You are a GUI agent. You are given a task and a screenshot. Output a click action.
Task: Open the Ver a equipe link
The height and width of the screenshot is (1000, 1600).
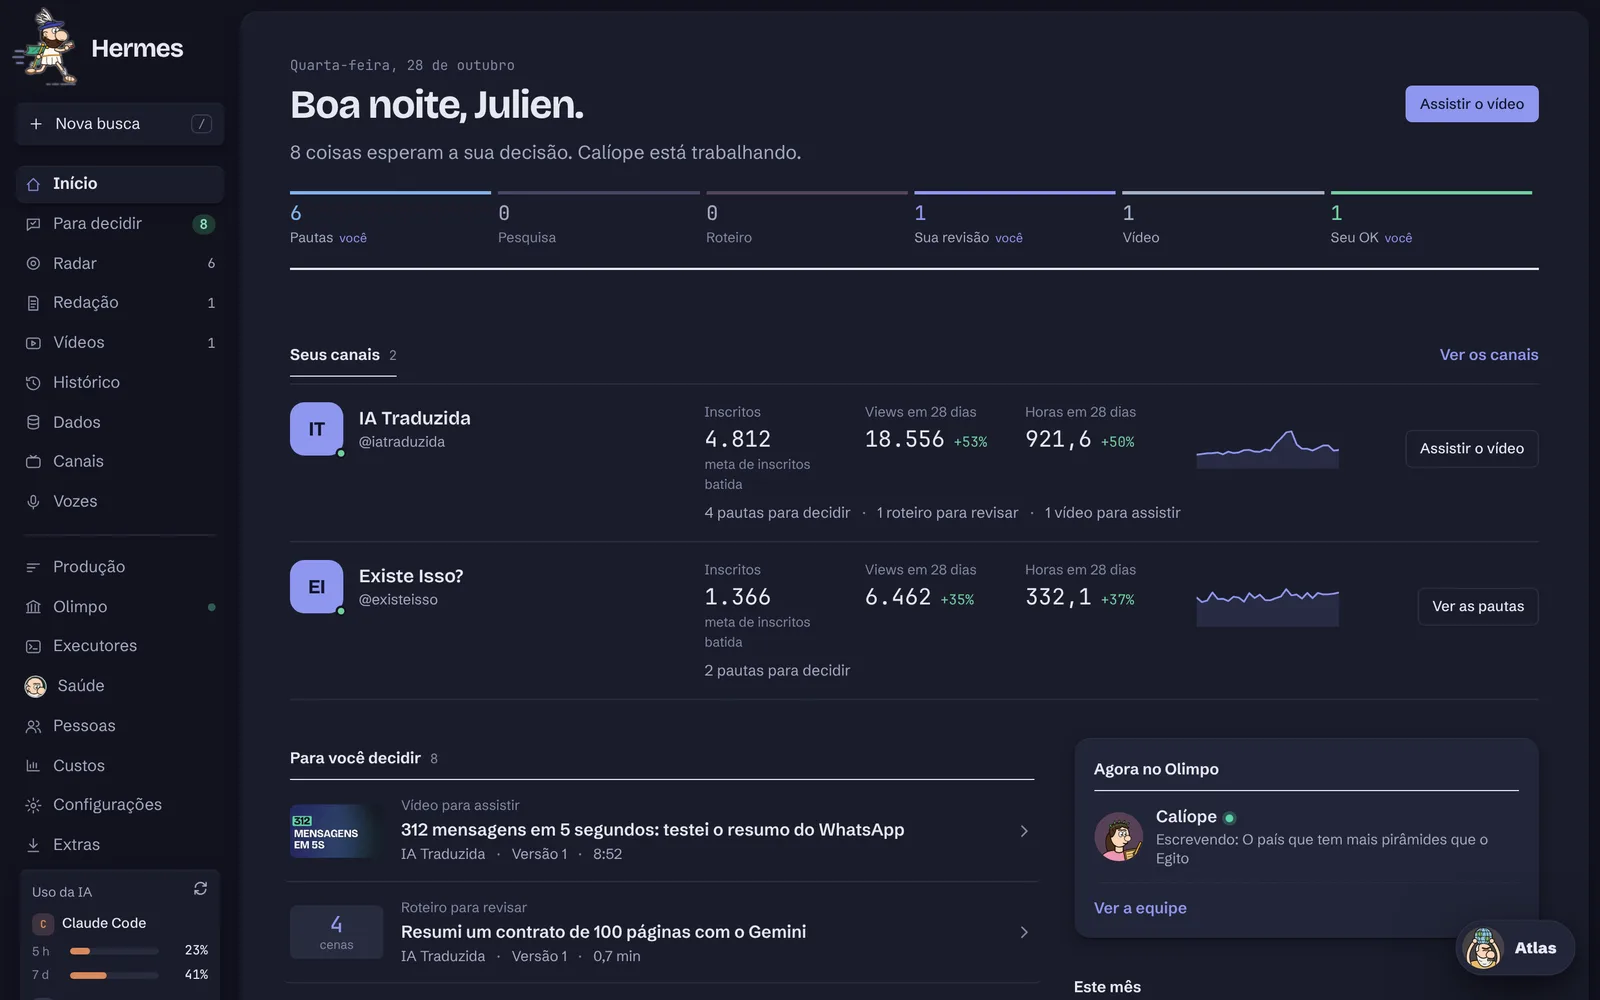[1140, 908]
